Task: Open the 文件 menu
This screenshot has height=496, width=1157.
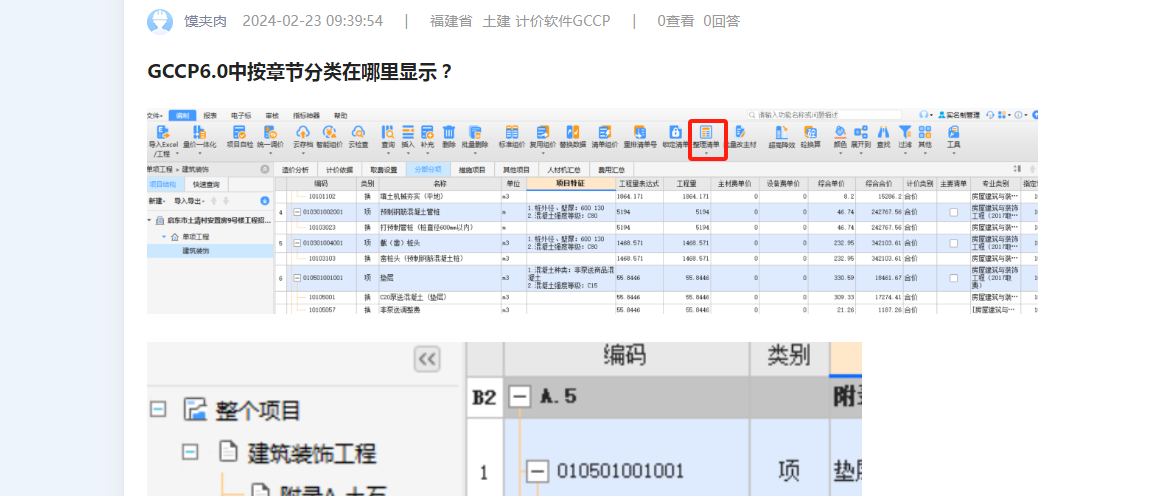Action: coord(154,115)
